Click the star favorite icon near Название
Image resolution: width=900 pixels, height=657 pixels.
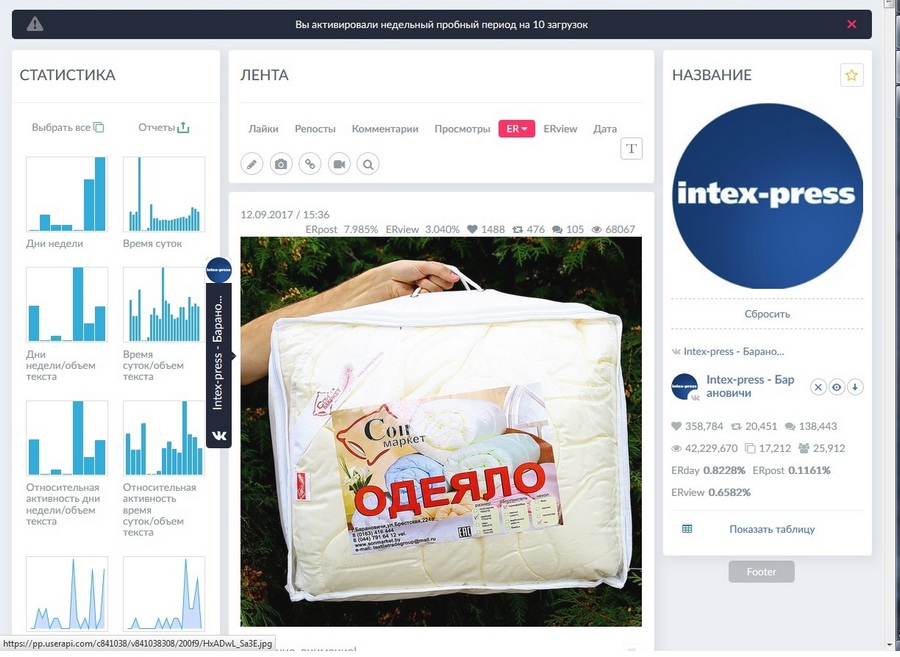[x=851, y=75]
